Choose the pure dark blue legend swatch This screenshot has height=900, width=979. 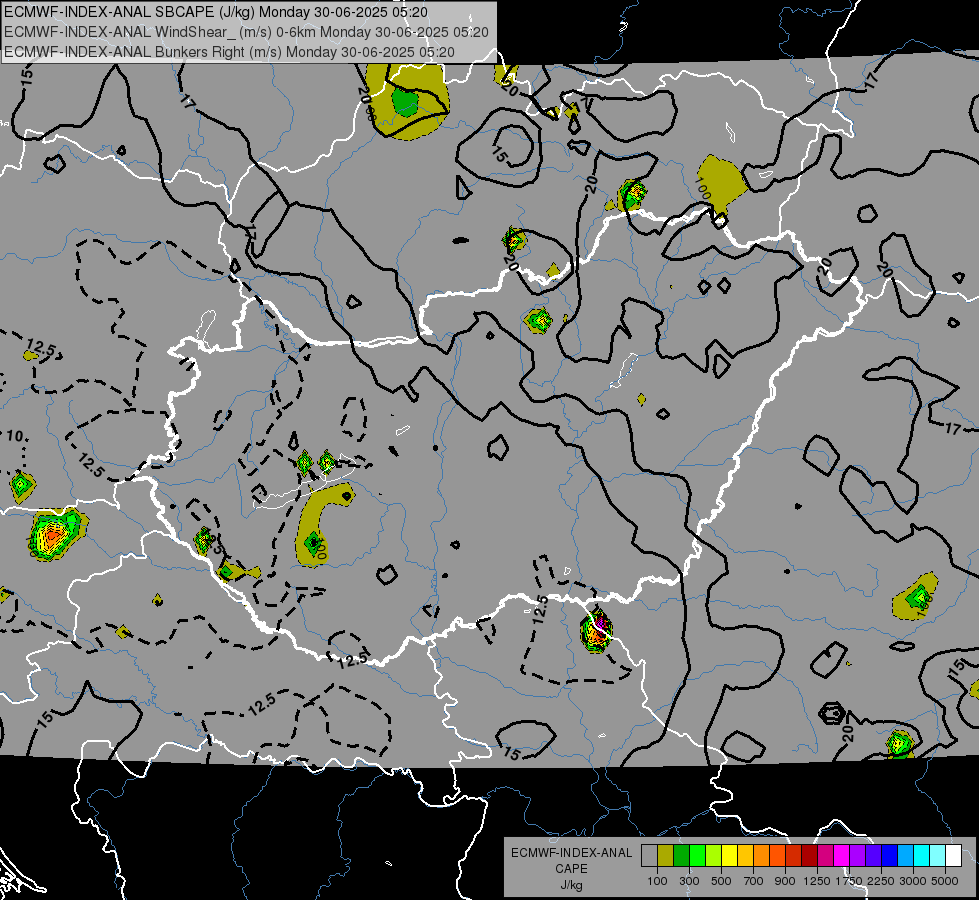coord(888,856)
